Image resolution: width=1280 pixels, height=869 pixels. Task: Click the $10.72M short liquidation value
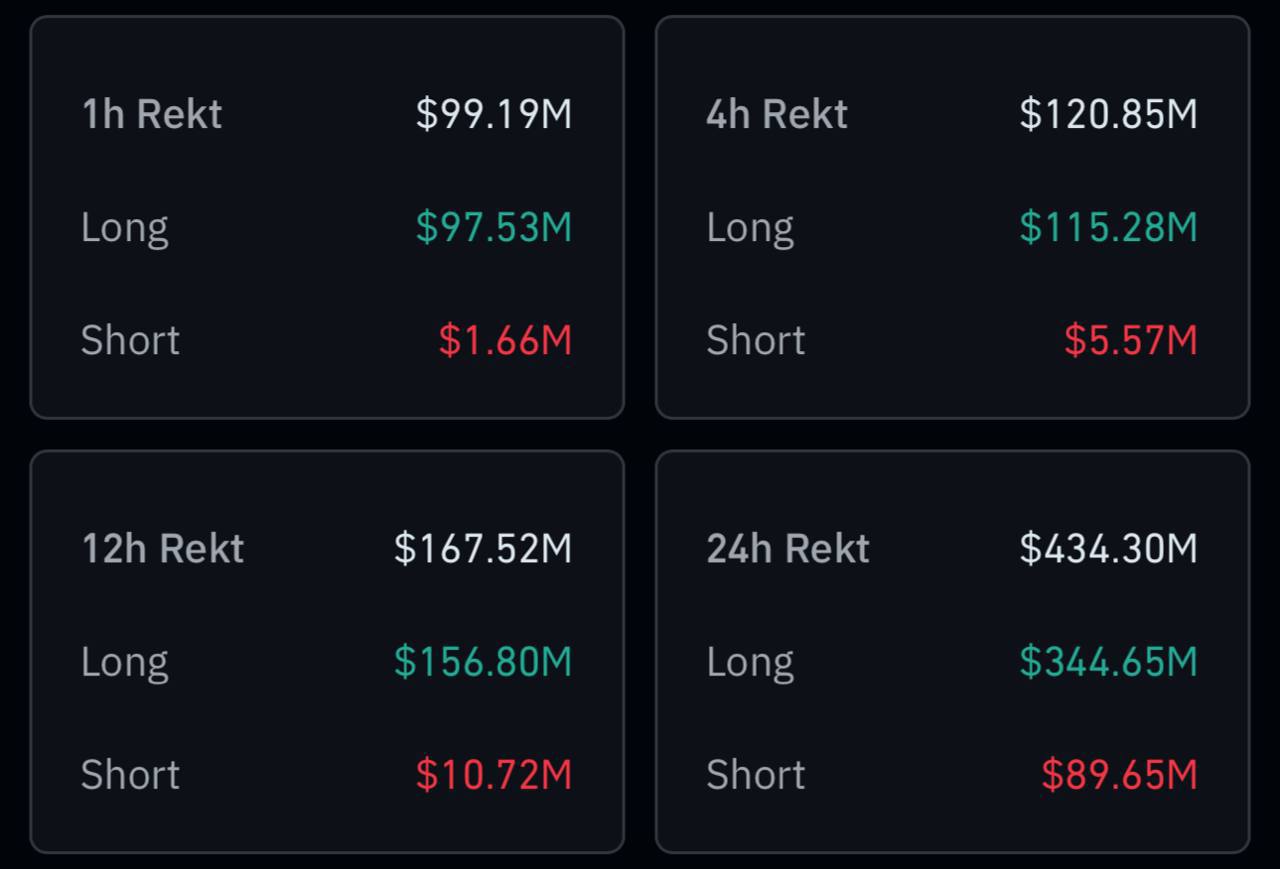pyautogui.click(x=494, y=774)
